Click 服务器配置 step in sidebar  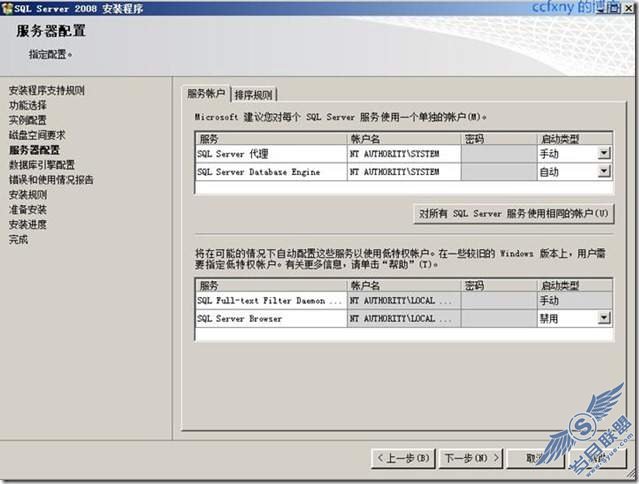(x=34, y=150)
